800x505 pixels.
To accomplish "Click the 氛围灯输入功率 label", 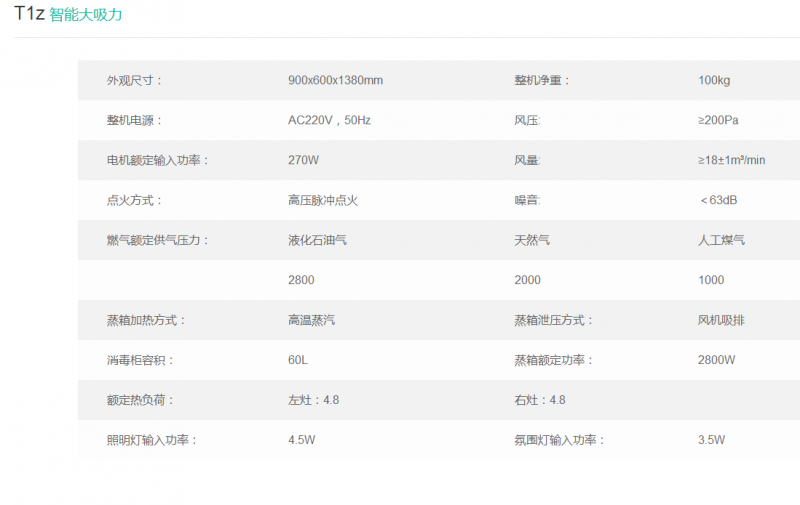I will [560, 440].
